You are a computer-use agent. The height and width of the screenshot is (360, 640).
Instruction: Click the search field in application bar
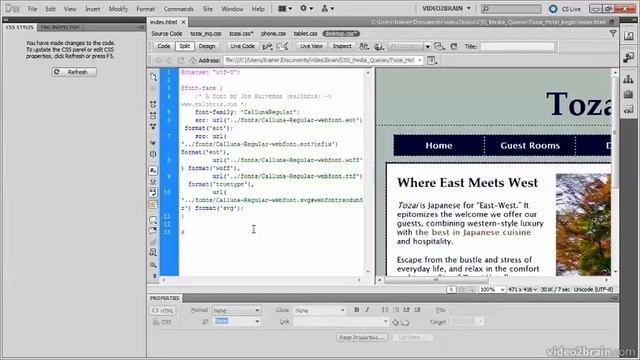511,9
